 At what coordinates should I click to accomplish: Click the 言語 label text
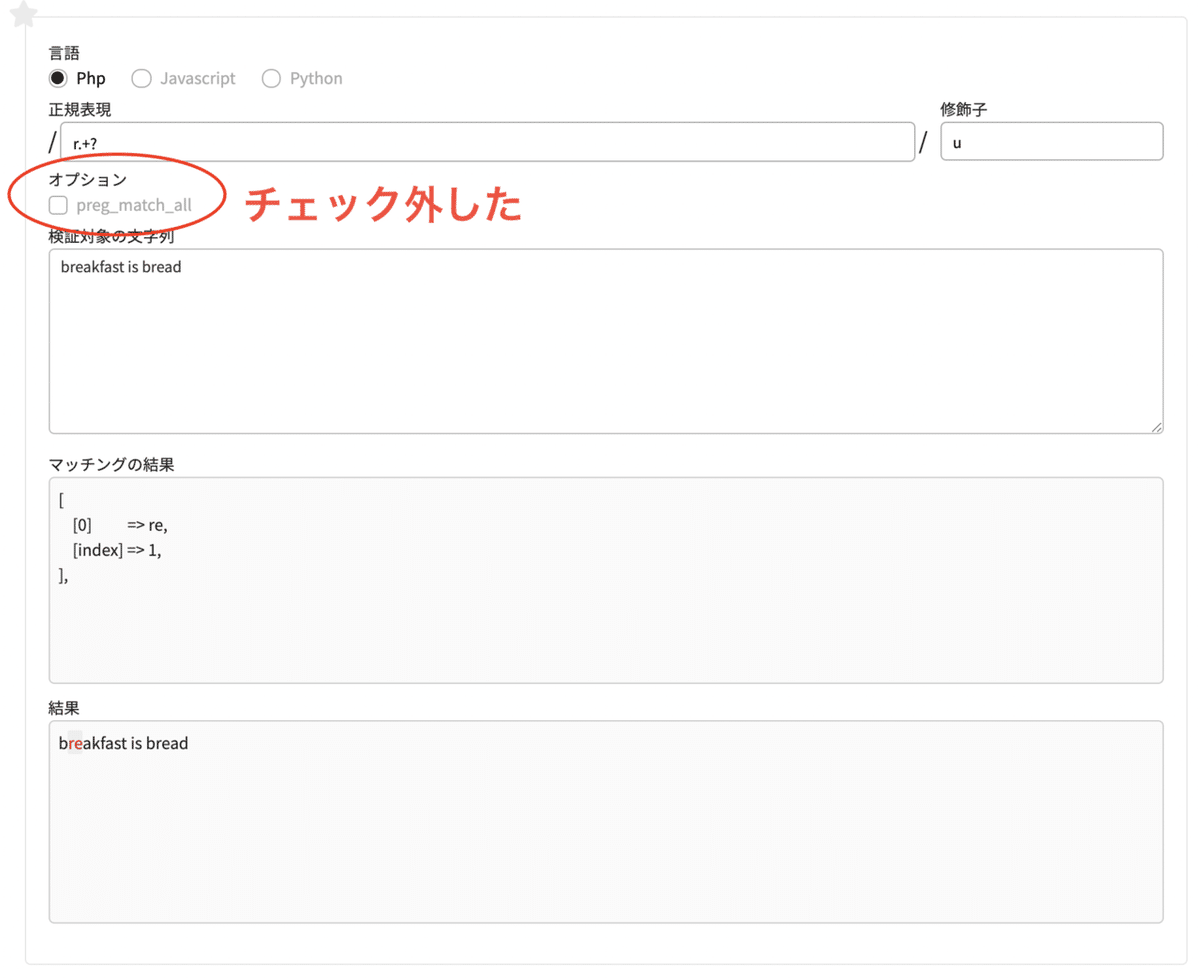tap(64, 53)
